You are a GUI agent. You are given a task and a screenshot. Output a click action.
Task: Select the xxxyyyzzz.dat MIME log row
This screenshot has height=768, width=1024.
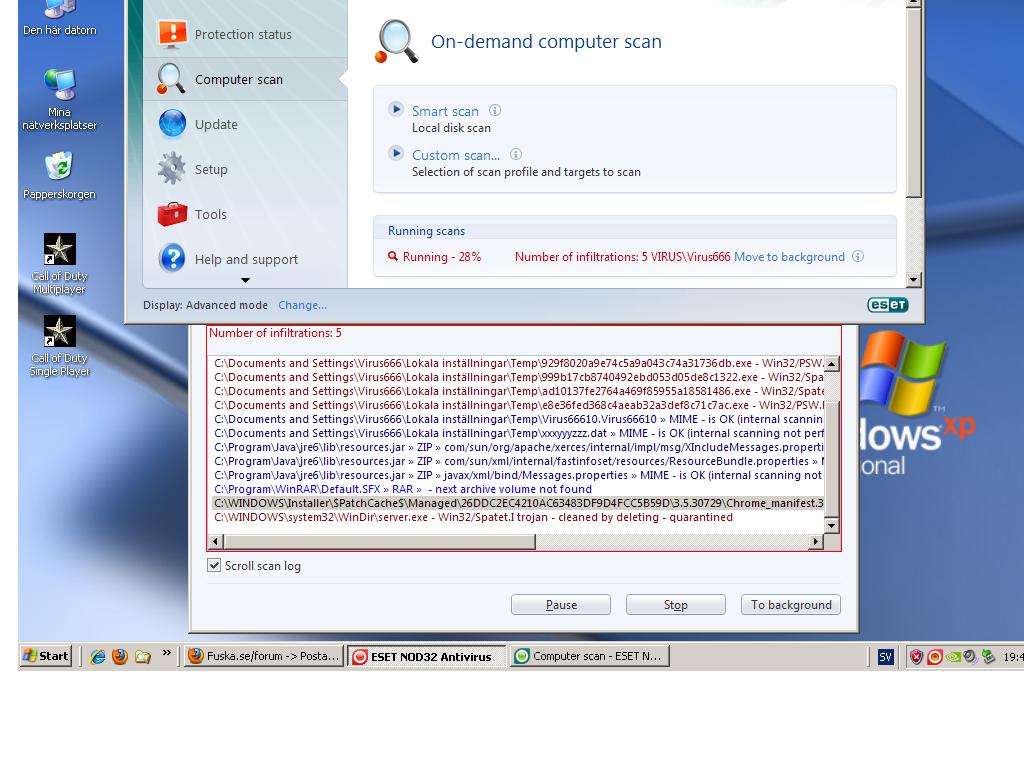(x=519, y=433)
